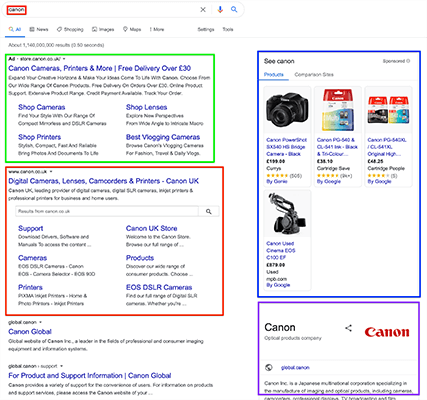Switch to the News tab
427x400 pixels.
pyautogui.click(x=39, y=29)
